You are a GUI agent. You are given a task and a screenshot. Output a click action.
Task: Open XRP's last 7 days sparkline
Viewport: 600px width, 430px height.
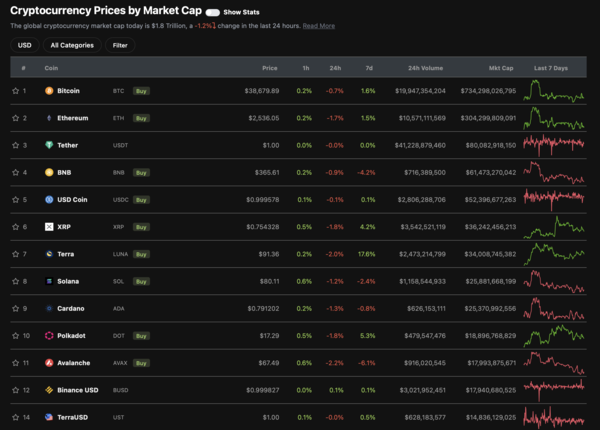[x=554, y=227]
